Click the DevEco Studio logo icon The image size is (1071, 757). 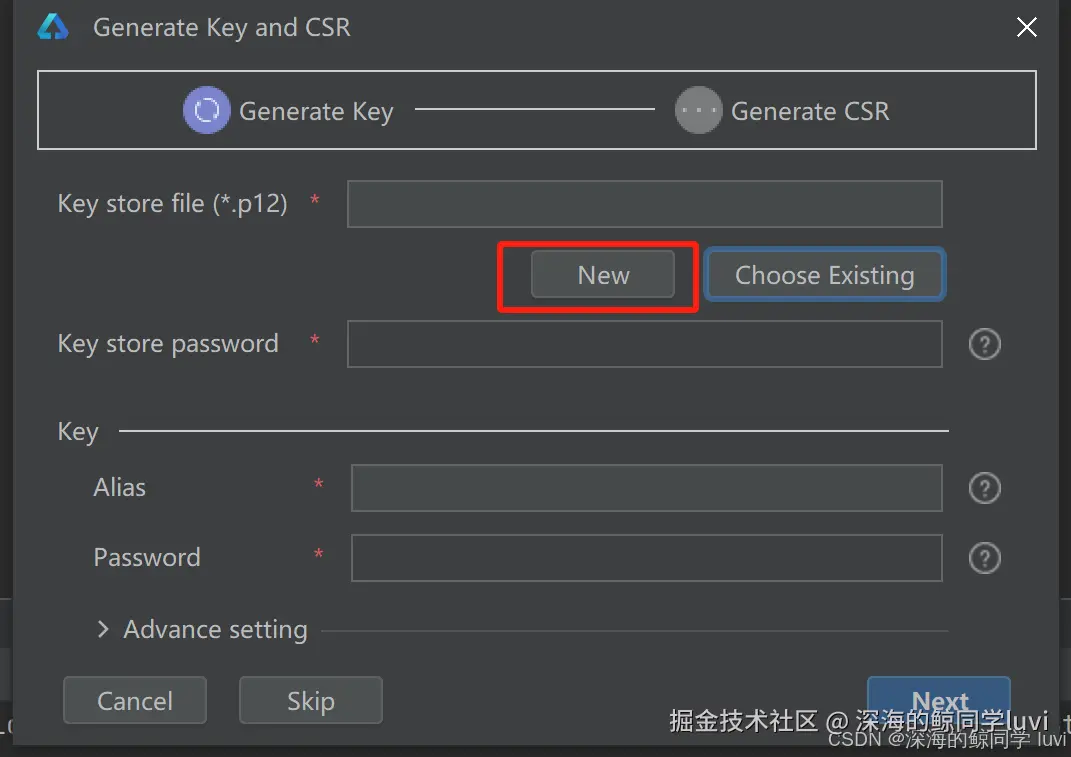point(53,27)
